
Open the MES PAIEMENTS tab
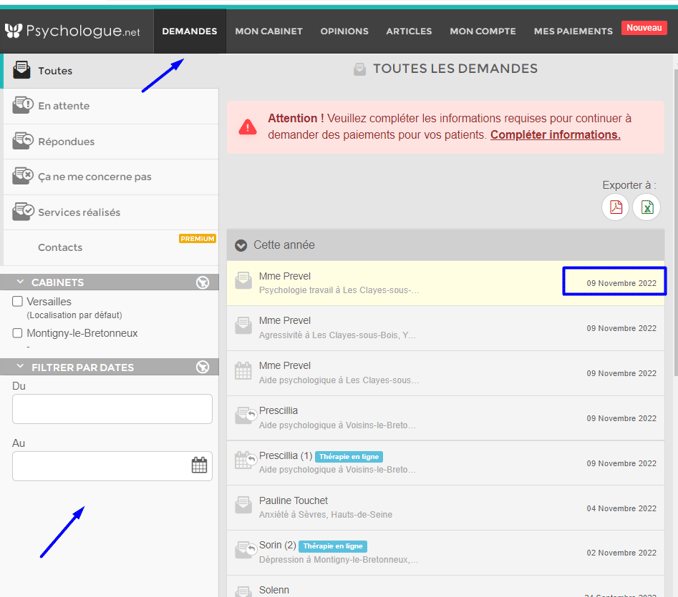573,31
